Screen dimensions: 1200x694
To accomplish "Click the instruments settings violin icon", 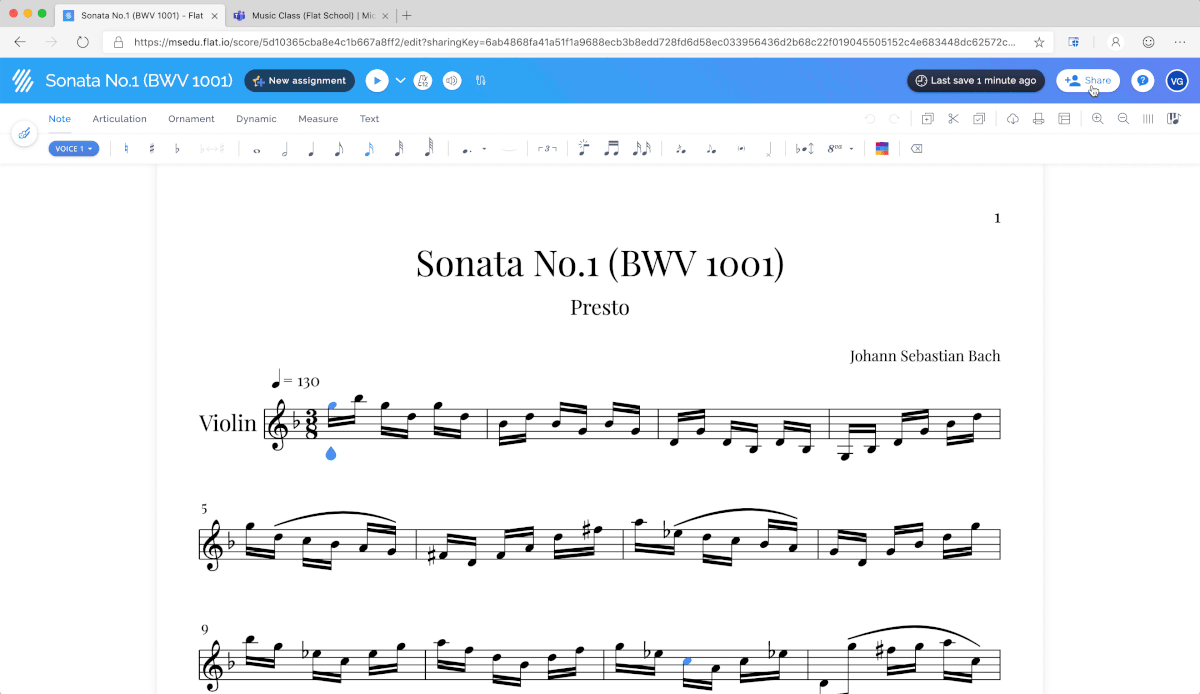I will 25,133.
